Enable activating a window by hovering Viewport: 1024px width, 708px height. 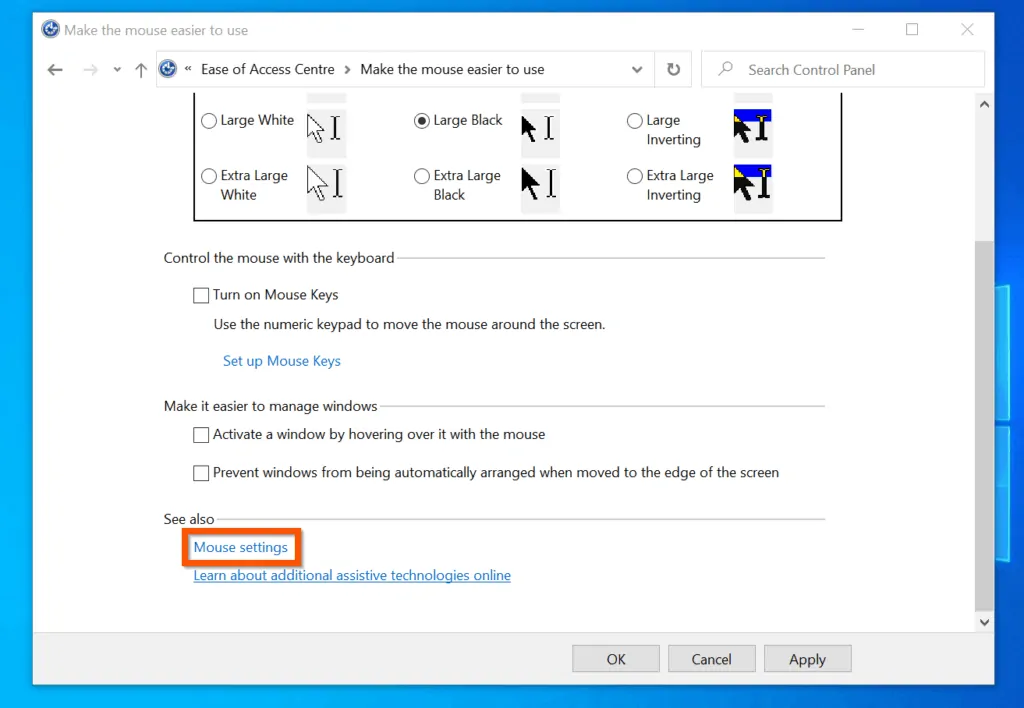tap(201, 436)
